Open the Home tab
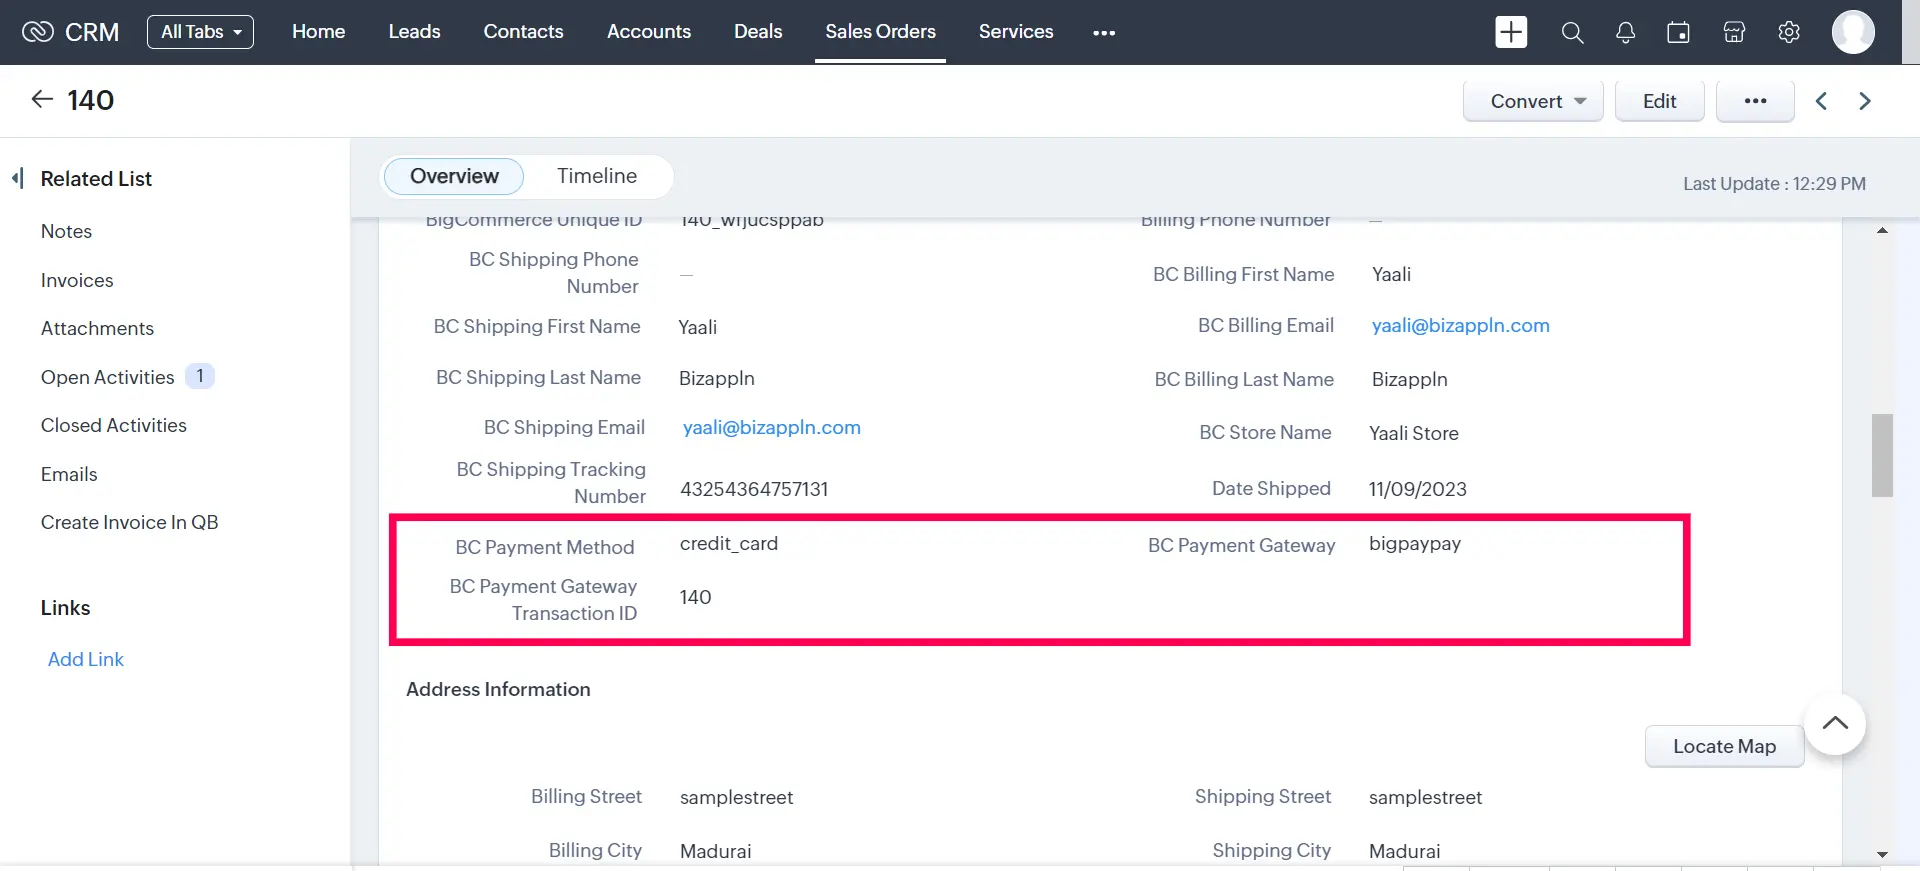The image size is (1920, 871). [318, 32]
